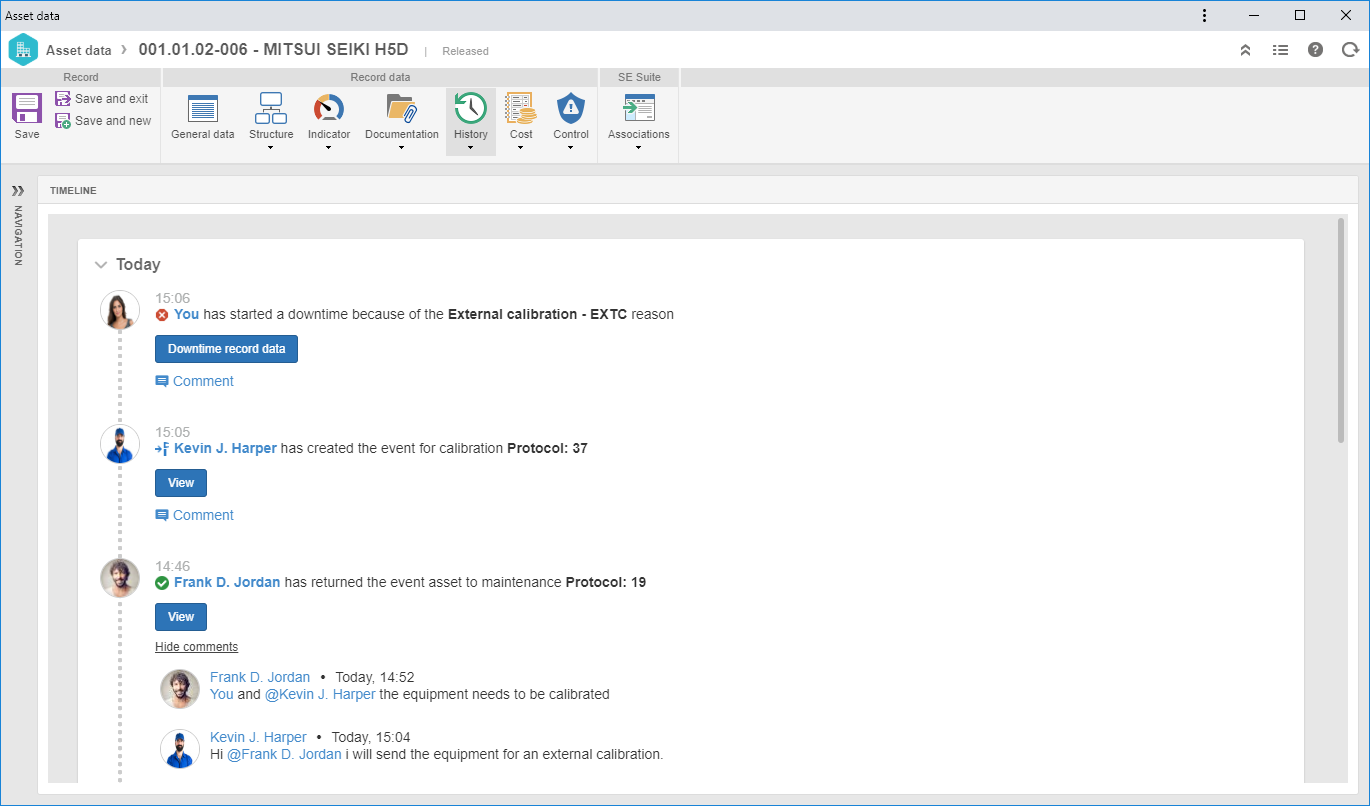
Task: Click Frank D. Jordan commenter name at 14:52
Action: pyautogui.click(x=260, y=677)
